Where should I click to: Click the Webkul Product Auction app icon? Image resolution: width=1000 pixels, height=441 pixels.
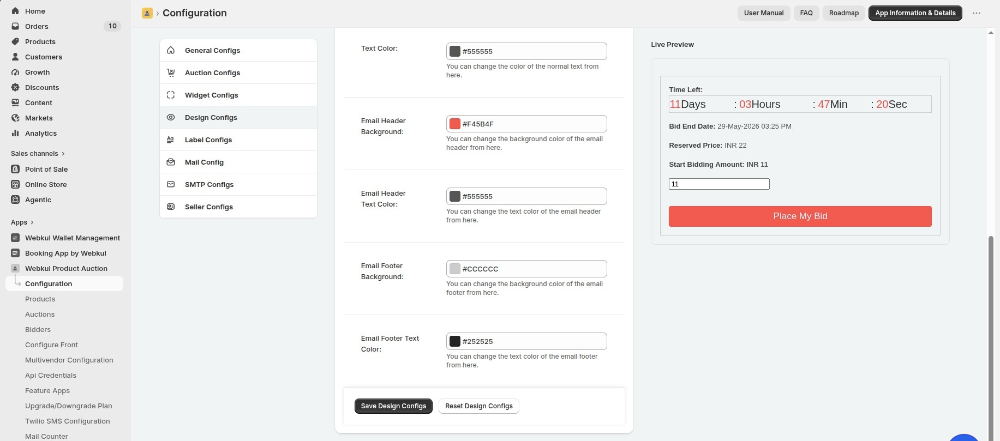(x=15, y=269)
